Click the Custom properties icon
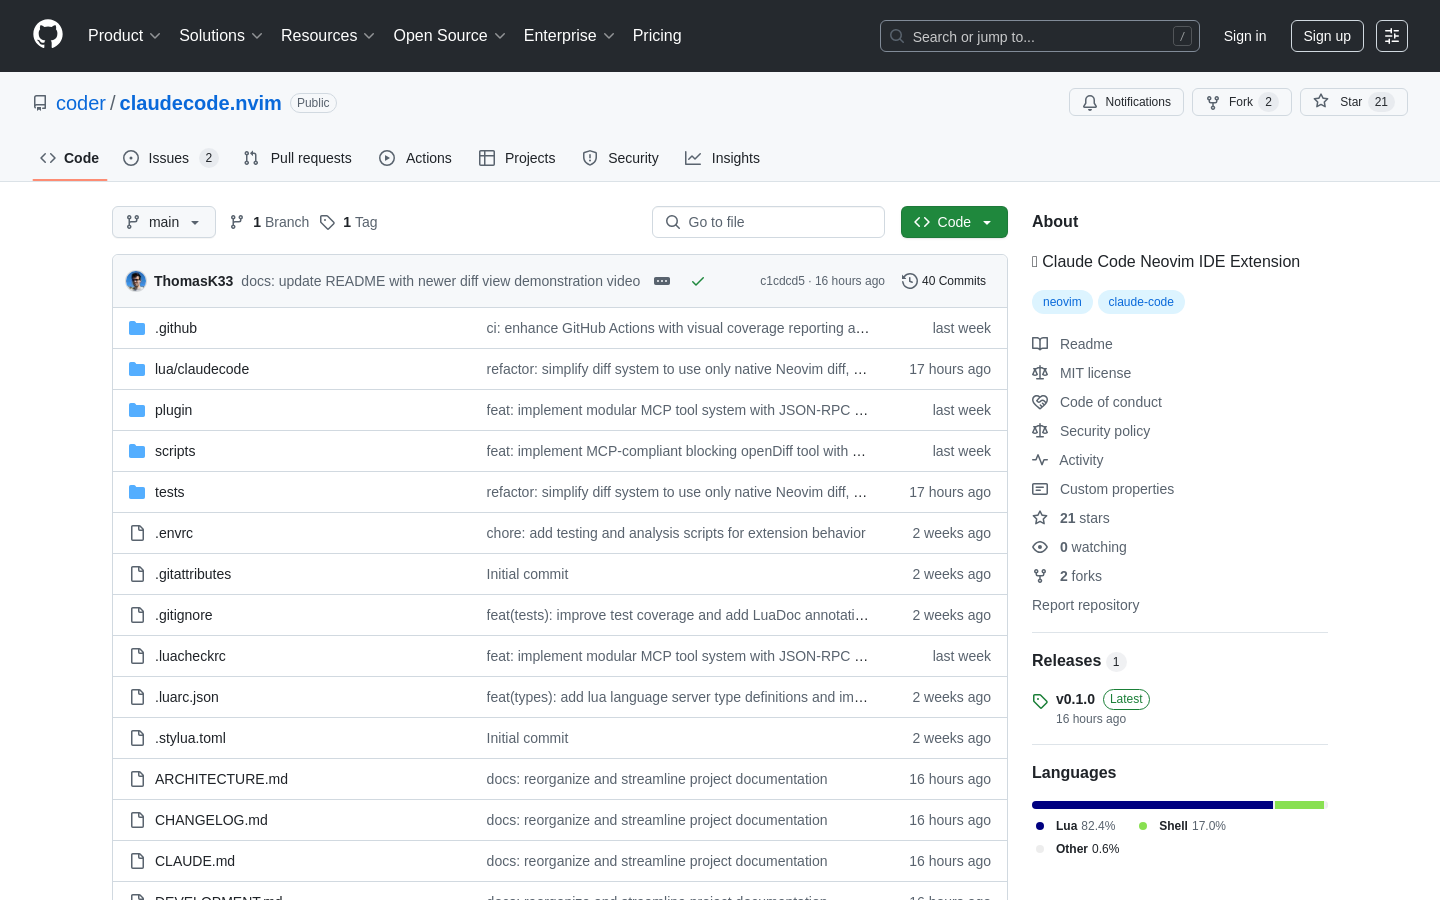The height and width of the screenshot is (900, 1440). 1040,489
